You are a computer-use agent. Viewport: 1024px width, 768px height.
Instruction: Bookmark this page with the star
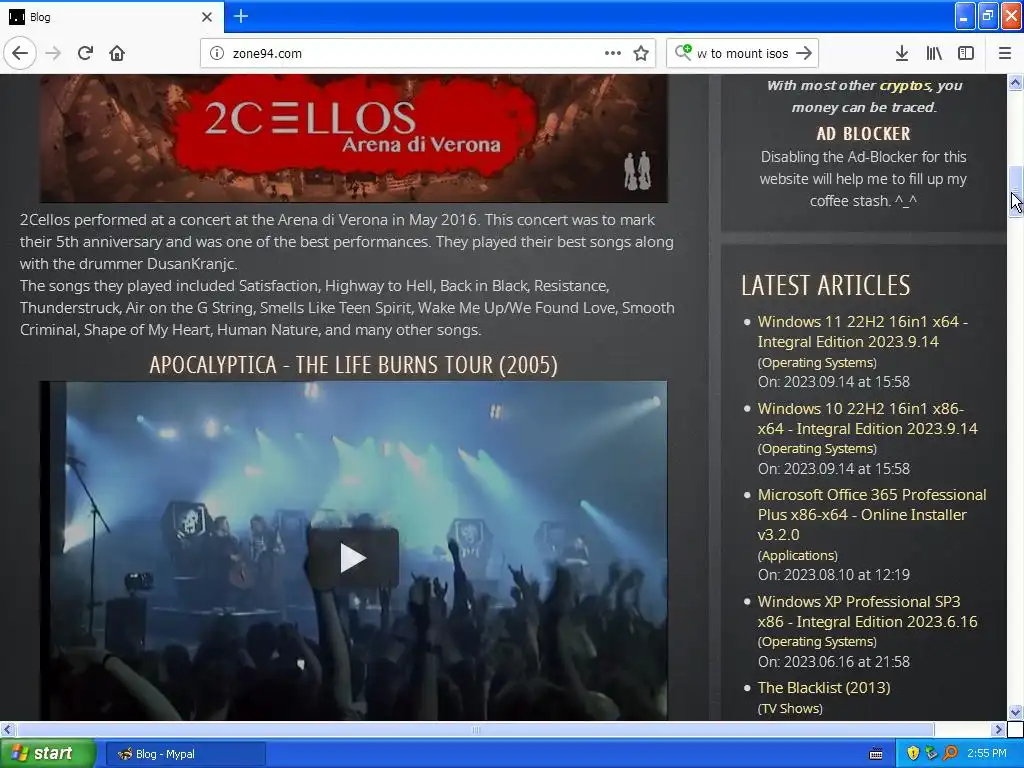(x=641, y=53)
